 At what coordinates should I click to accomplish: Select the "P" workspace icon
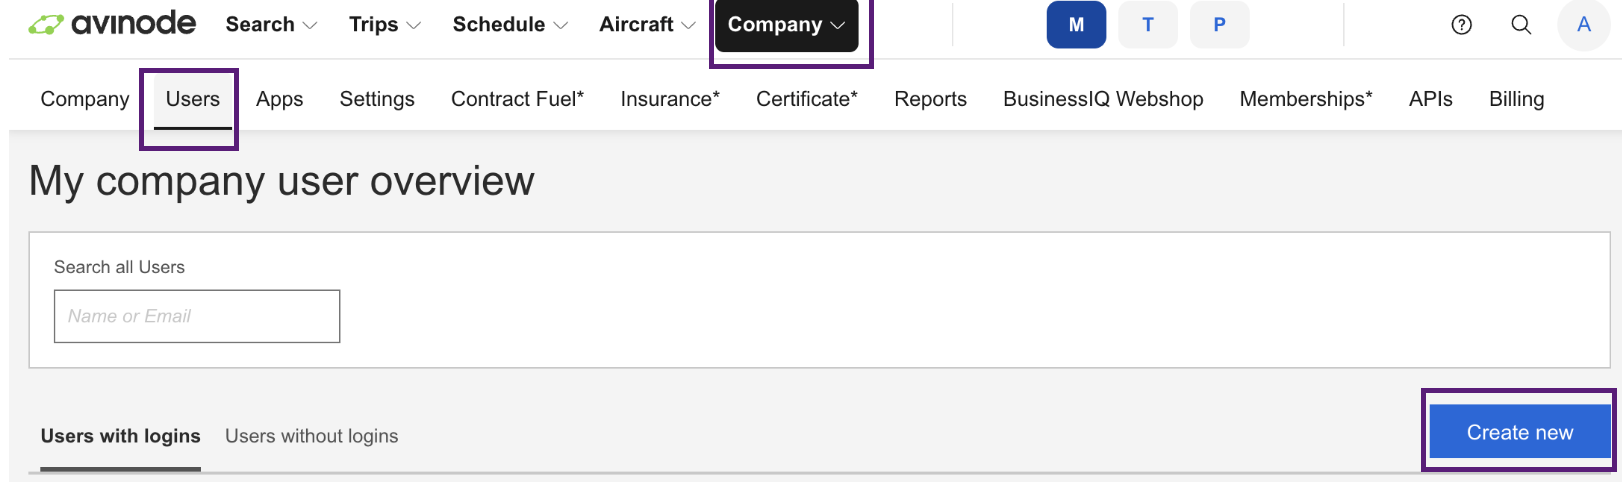pos(1219,25)
